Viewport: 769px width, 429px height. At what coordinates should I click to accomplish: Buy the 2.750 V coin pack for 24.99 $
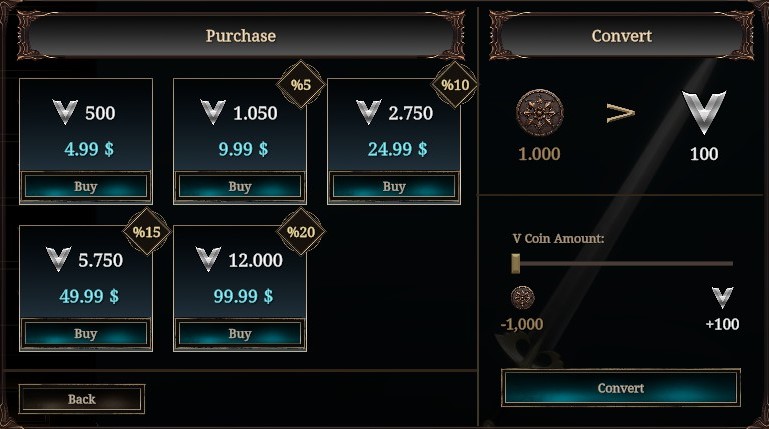pos(394,187)
